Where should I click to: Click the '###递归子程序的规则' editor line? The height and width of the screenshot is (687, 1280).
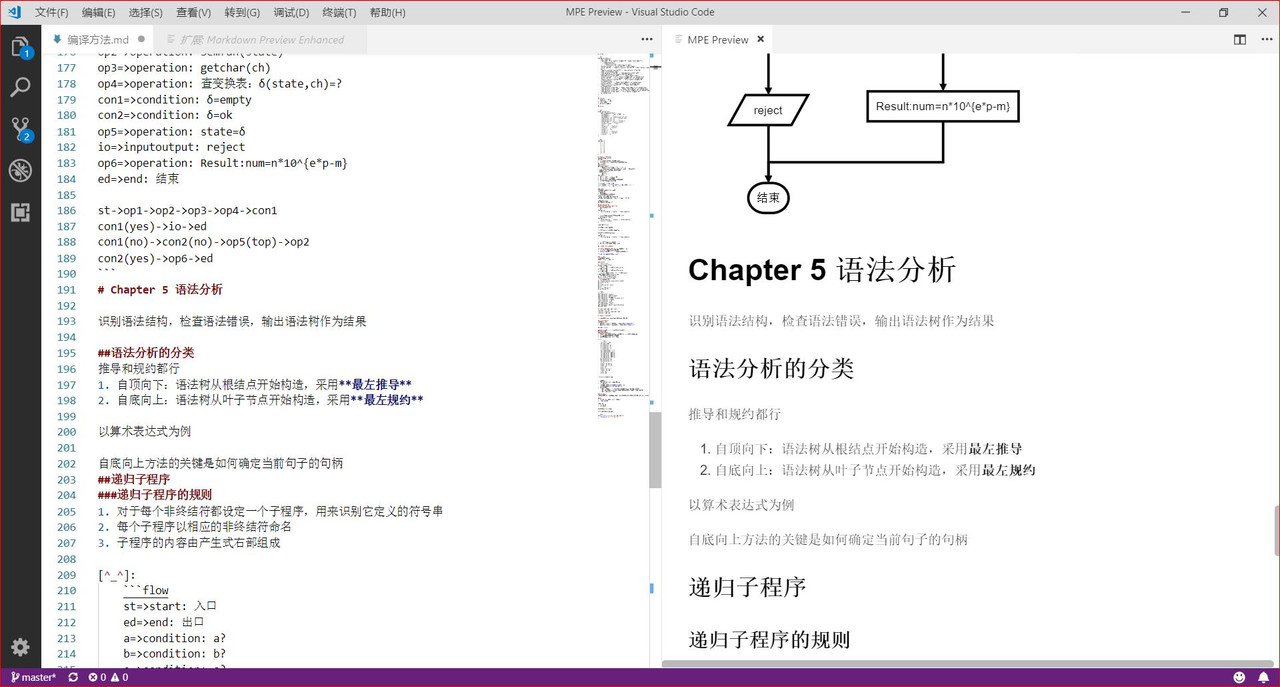[155, 495]
